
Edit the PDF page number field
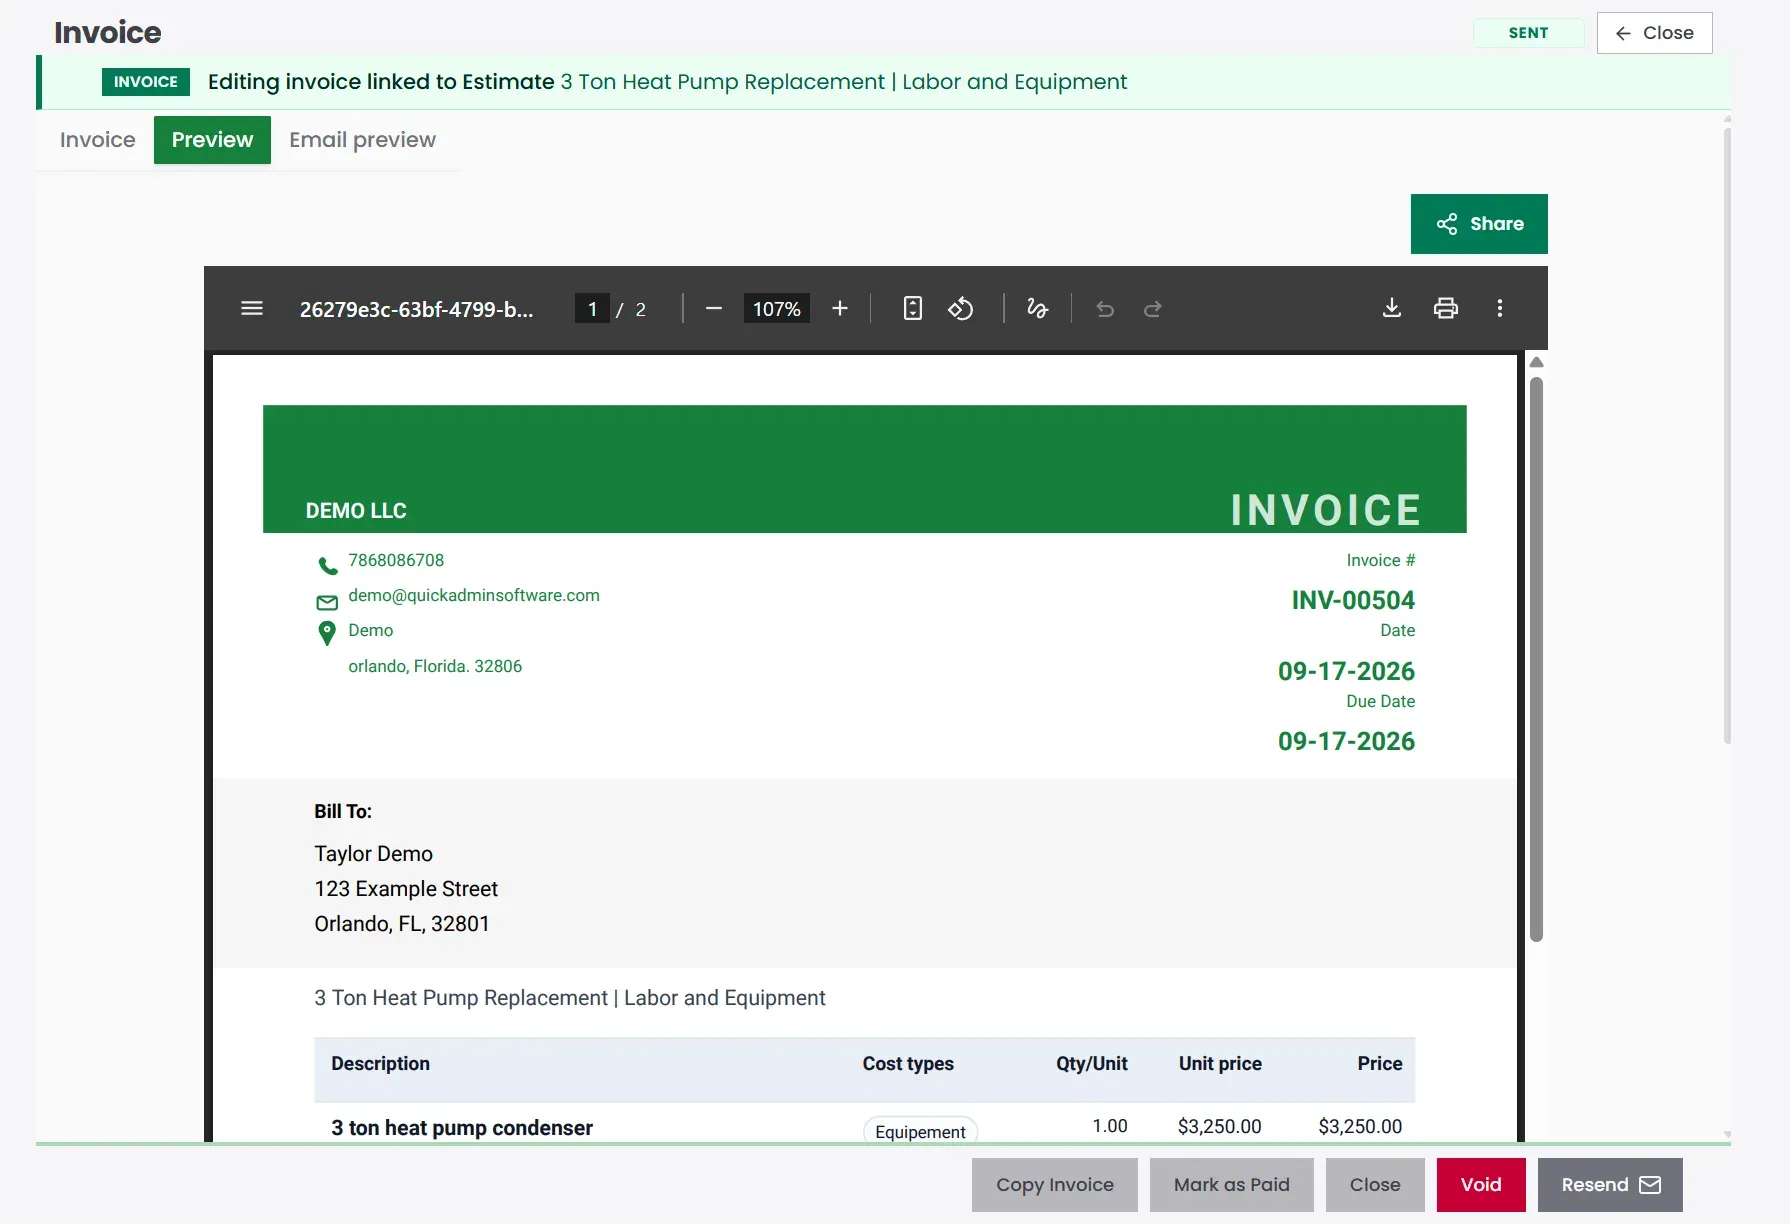click(592, 309)
